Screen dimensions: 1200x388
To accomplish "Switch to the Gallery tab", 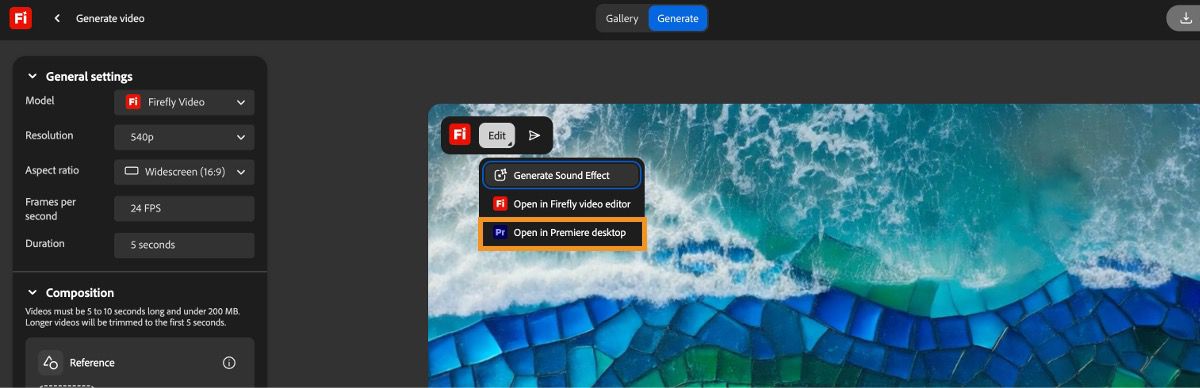I will coord(622,18).
